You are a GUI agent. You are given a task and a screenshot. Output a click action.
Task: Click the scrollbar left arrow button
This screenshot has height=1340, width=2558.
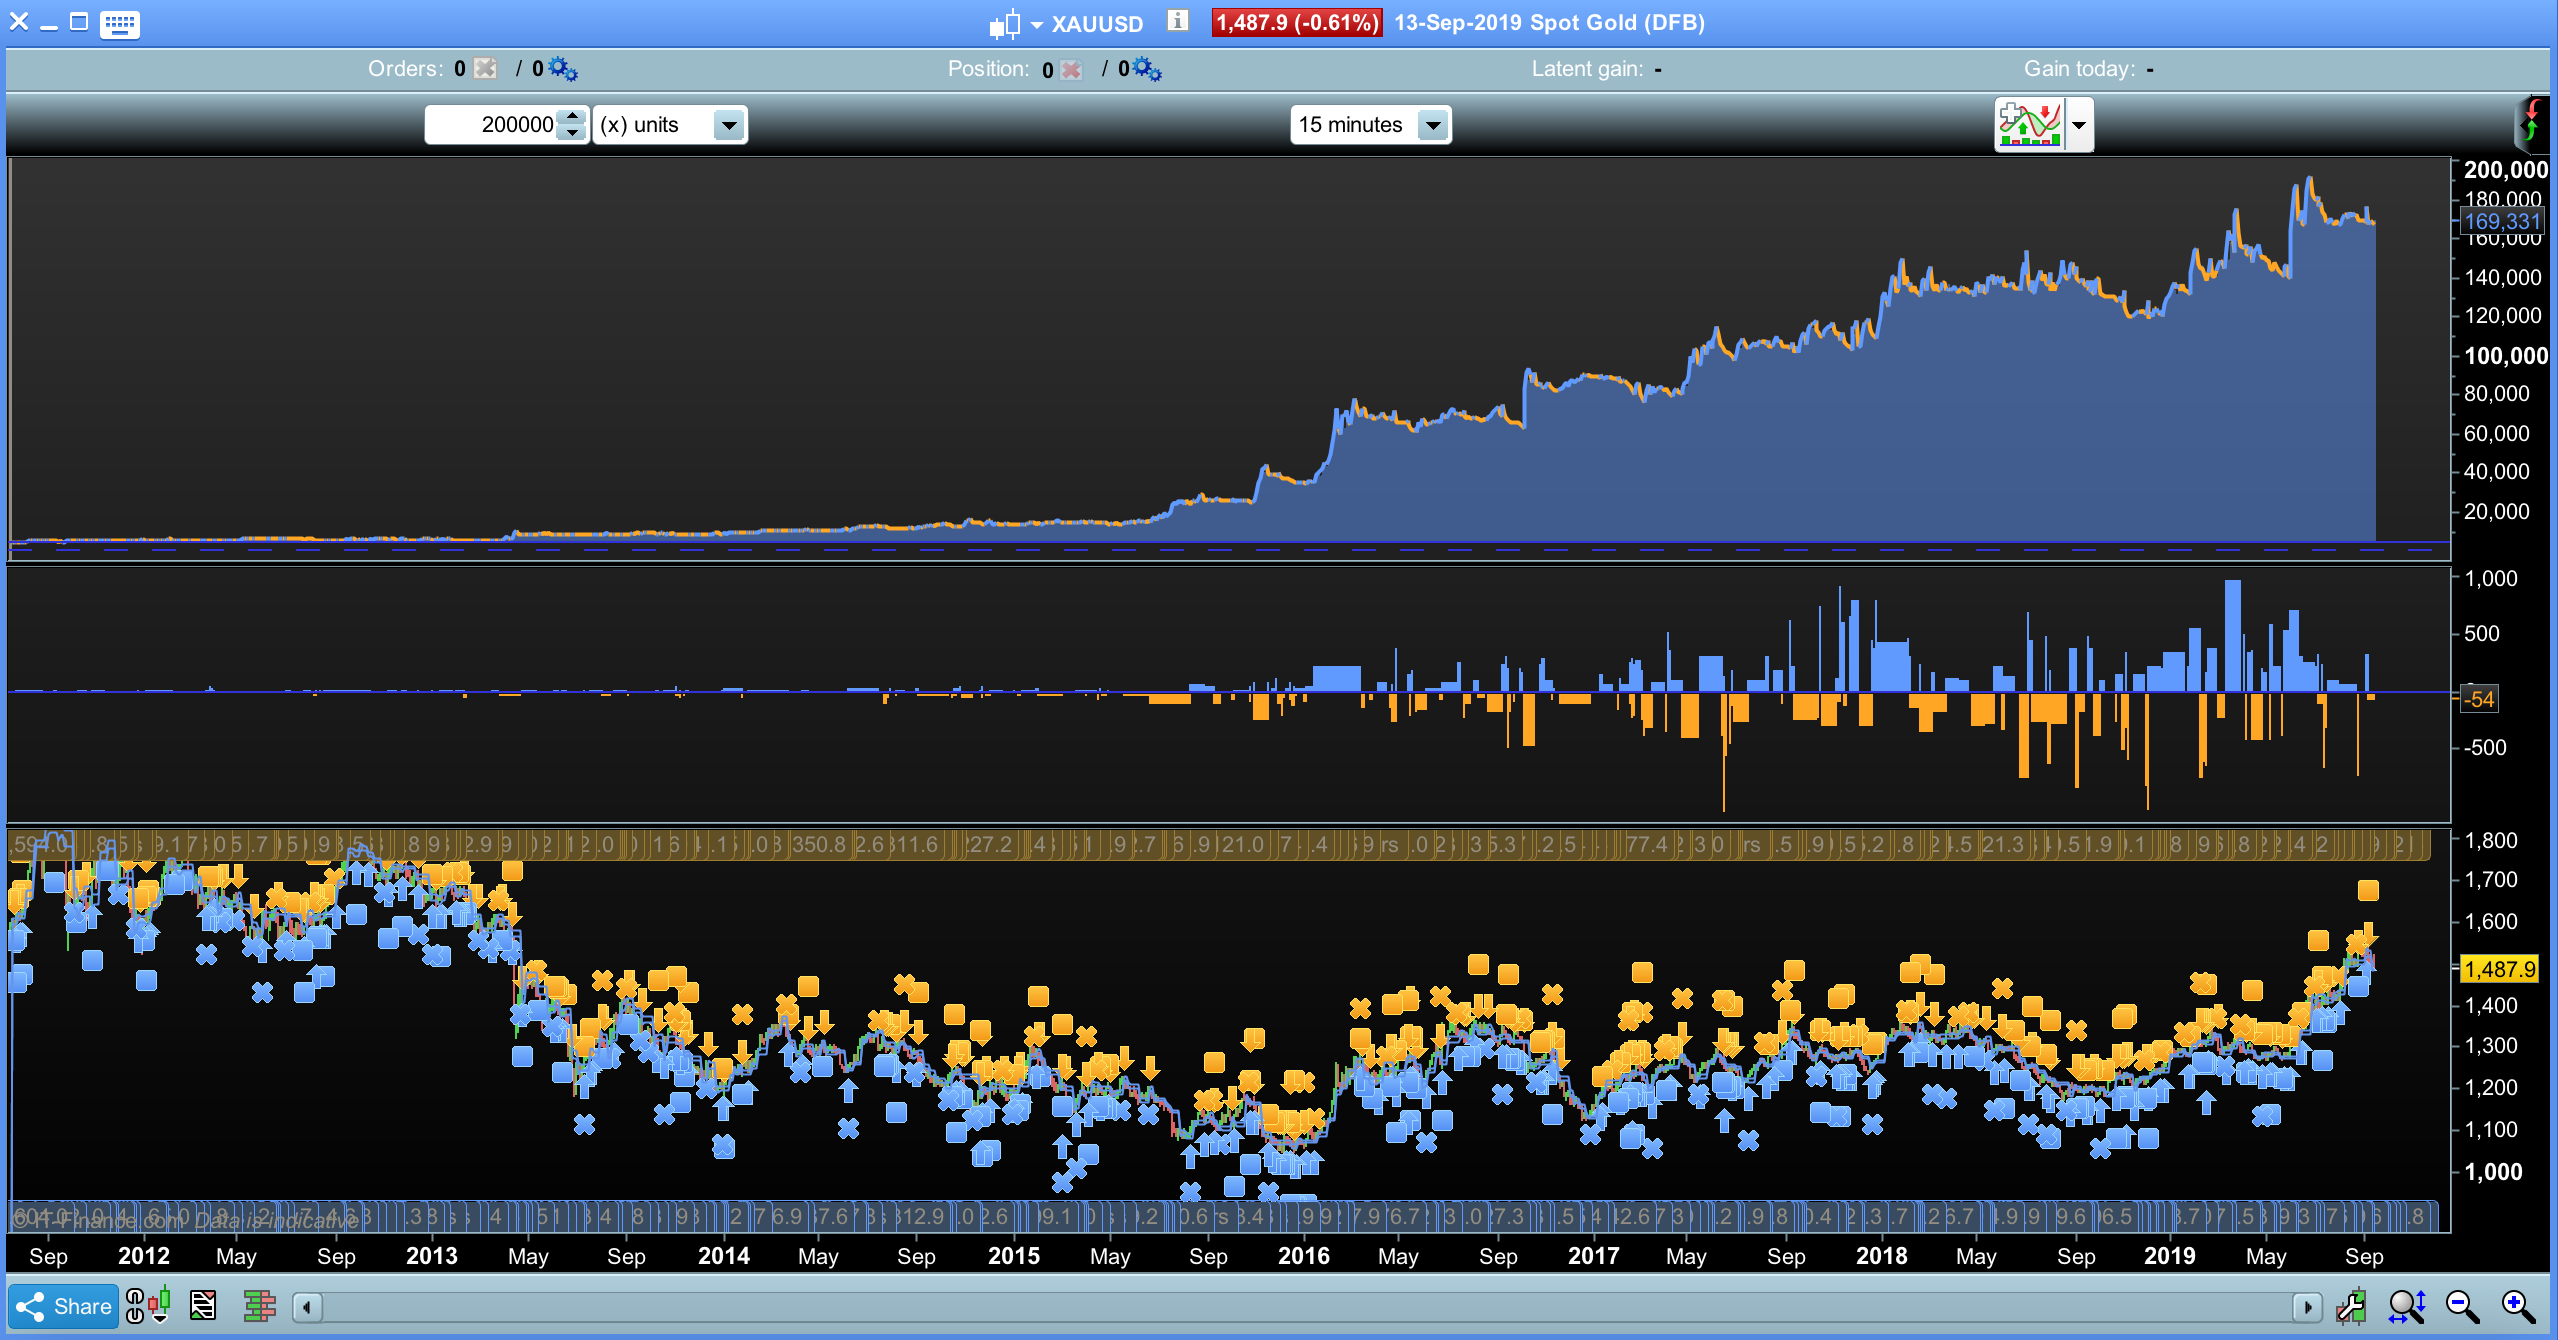[x=307, y=1306]
